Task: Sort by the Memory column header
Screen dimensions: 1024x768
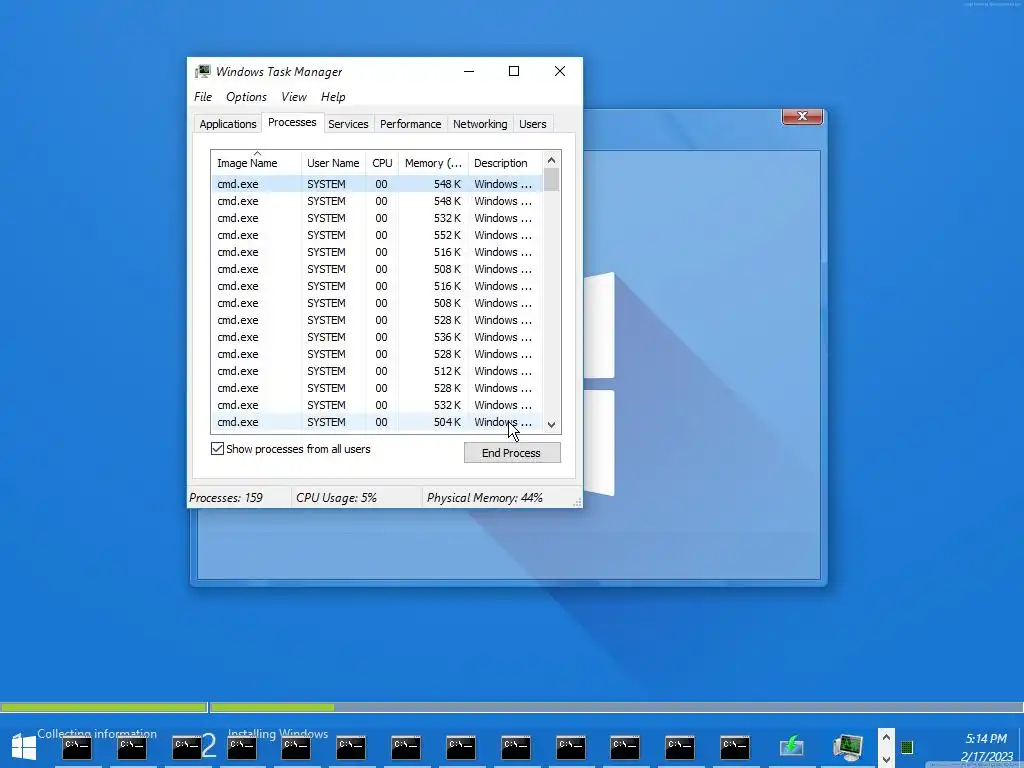Action: (433, 163)
